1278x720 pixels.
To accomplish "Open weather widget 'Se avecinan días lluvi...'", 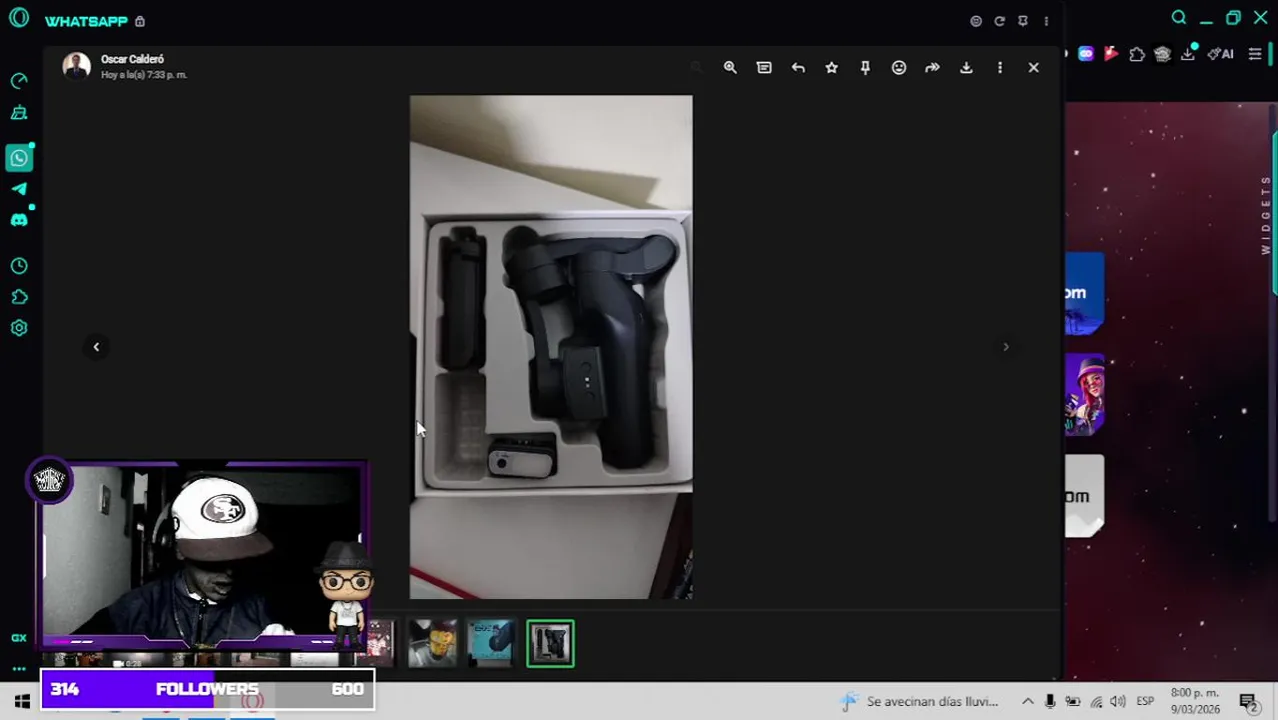I will click(x=920, y=701).
